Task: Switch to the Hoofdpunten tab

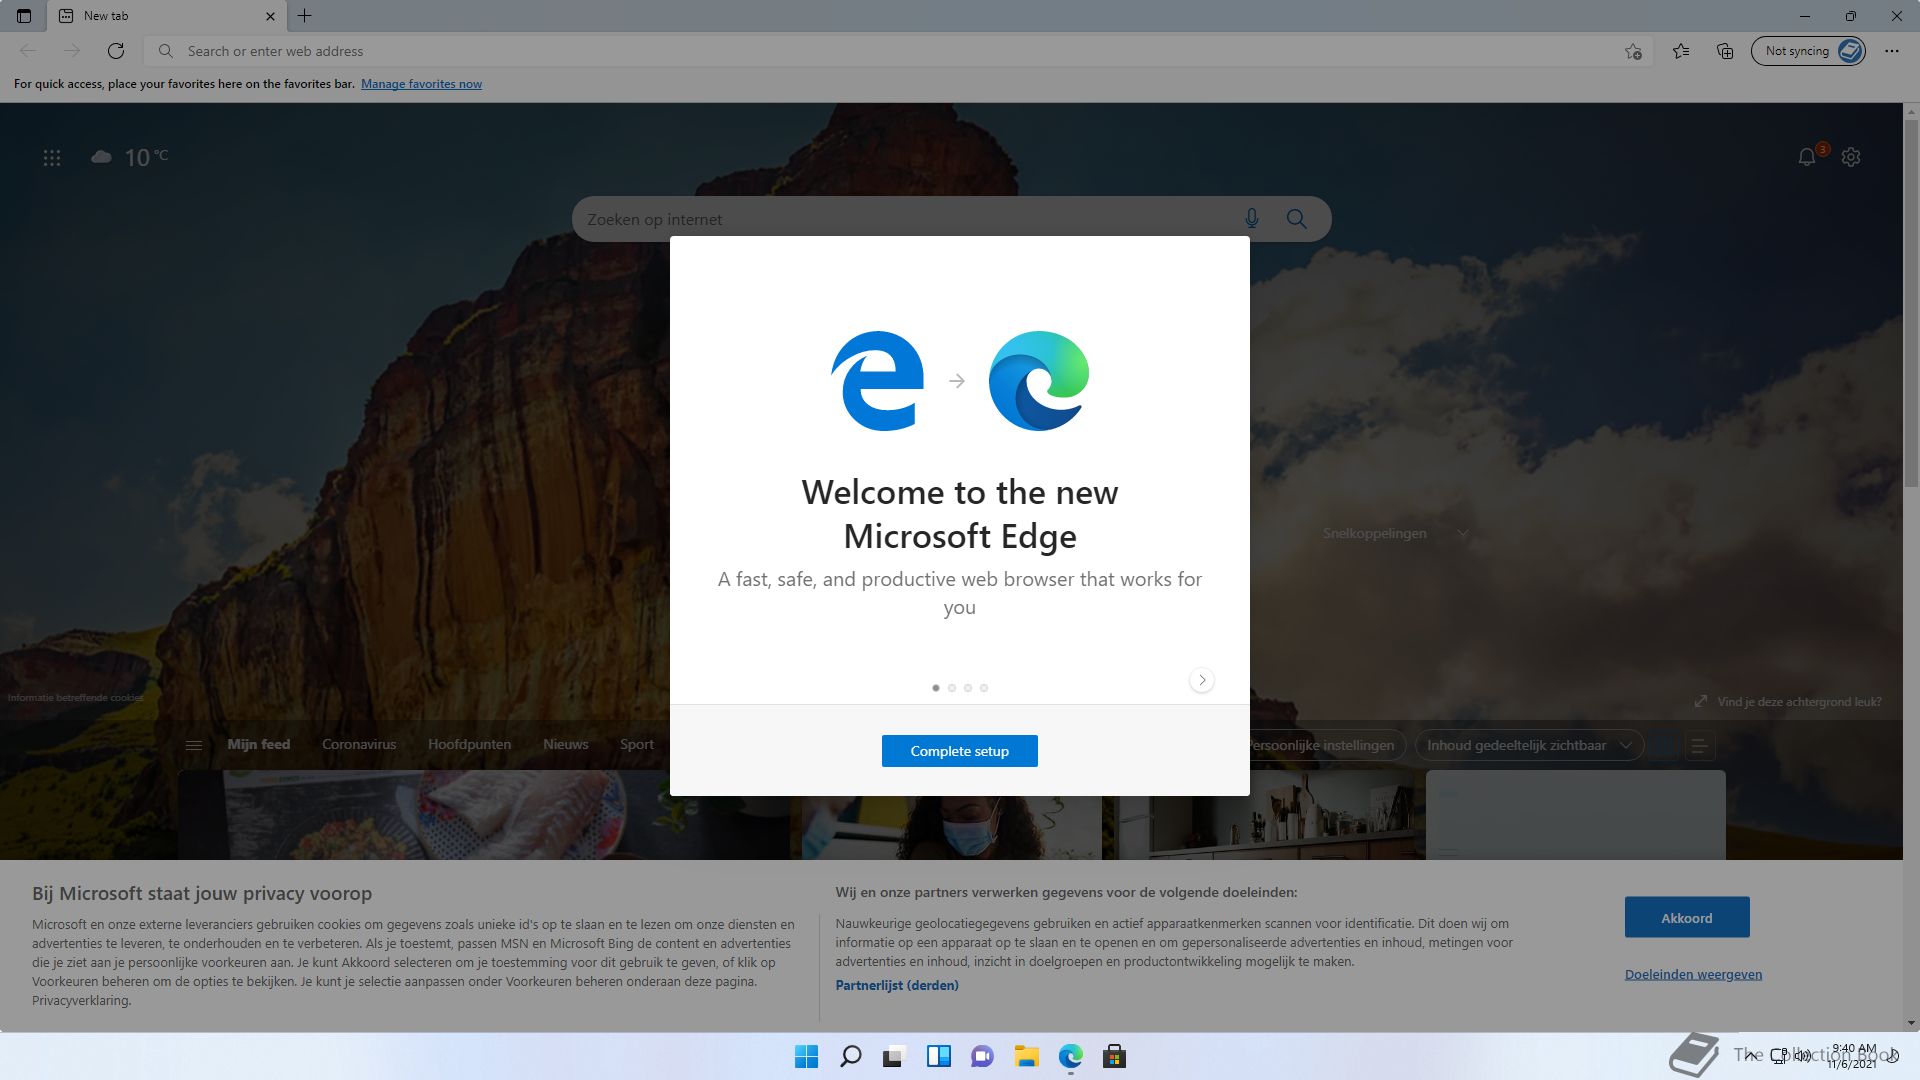Action: tap(469, 744)
